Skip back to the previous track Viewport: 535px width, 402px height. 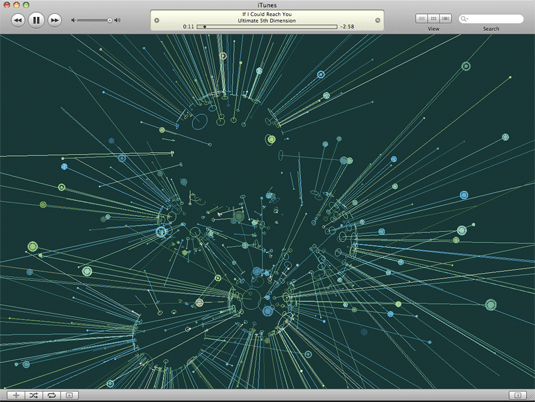click(x=18, y=20)
